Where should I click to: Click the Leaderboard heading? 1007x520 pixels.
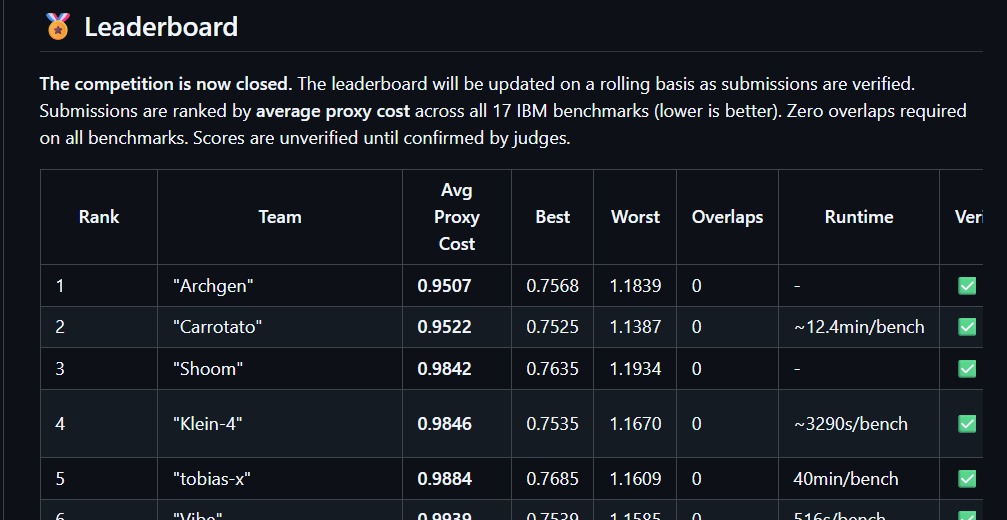tap(161, 27)
